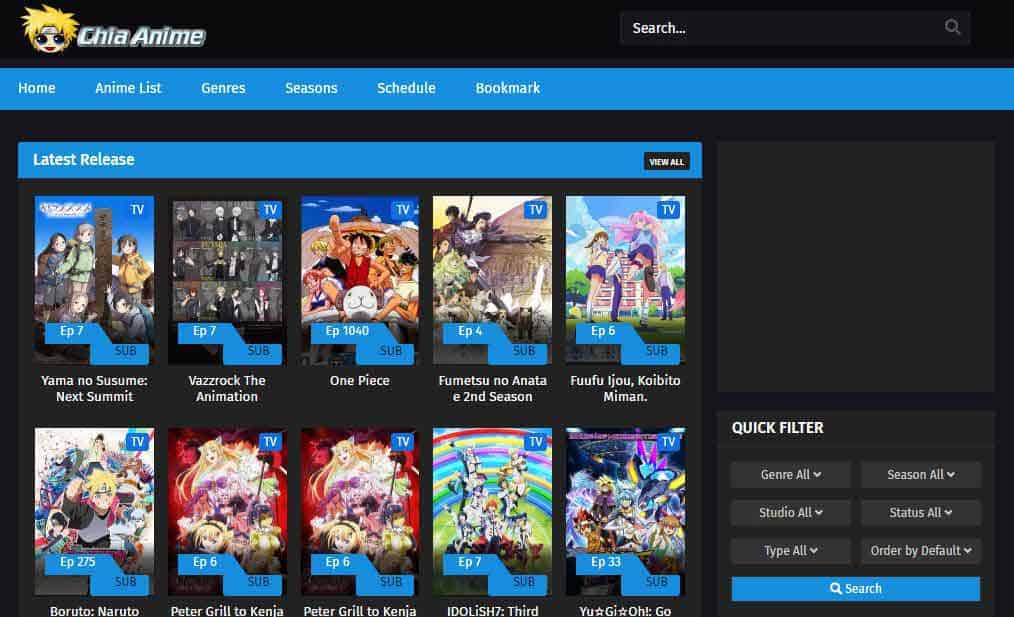Open the IDOLiSH7: Third title link

(493, 611)
